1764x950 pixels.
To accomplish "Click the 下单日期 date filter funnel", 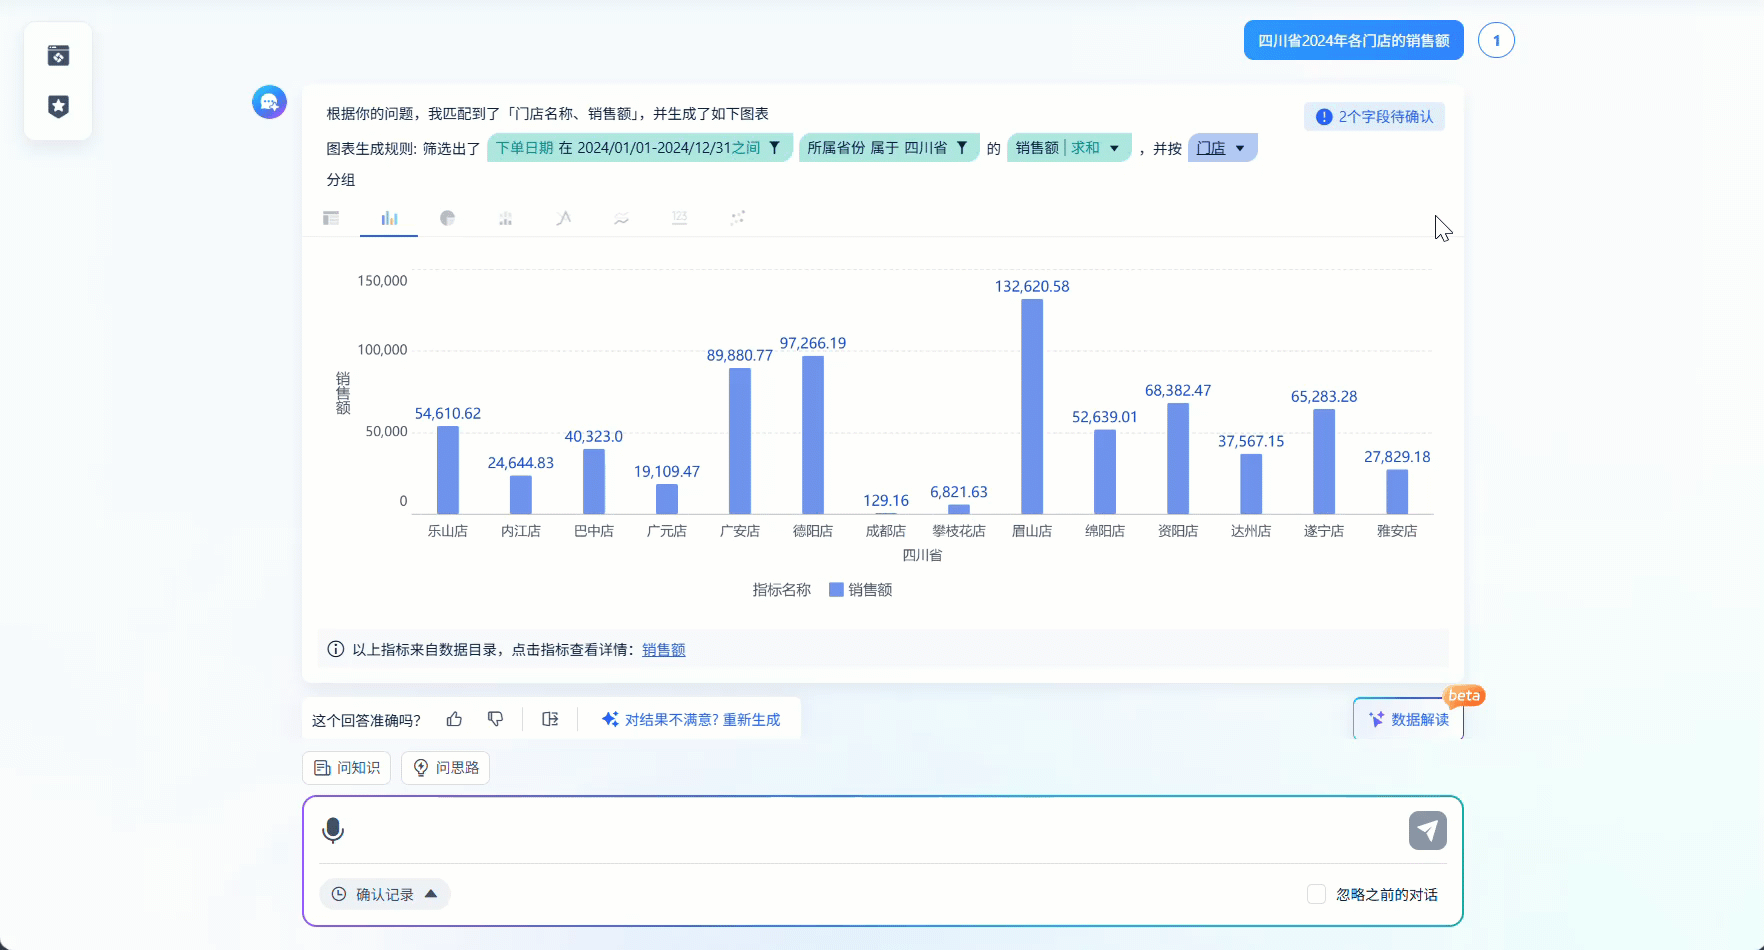I will click(774, 148).
